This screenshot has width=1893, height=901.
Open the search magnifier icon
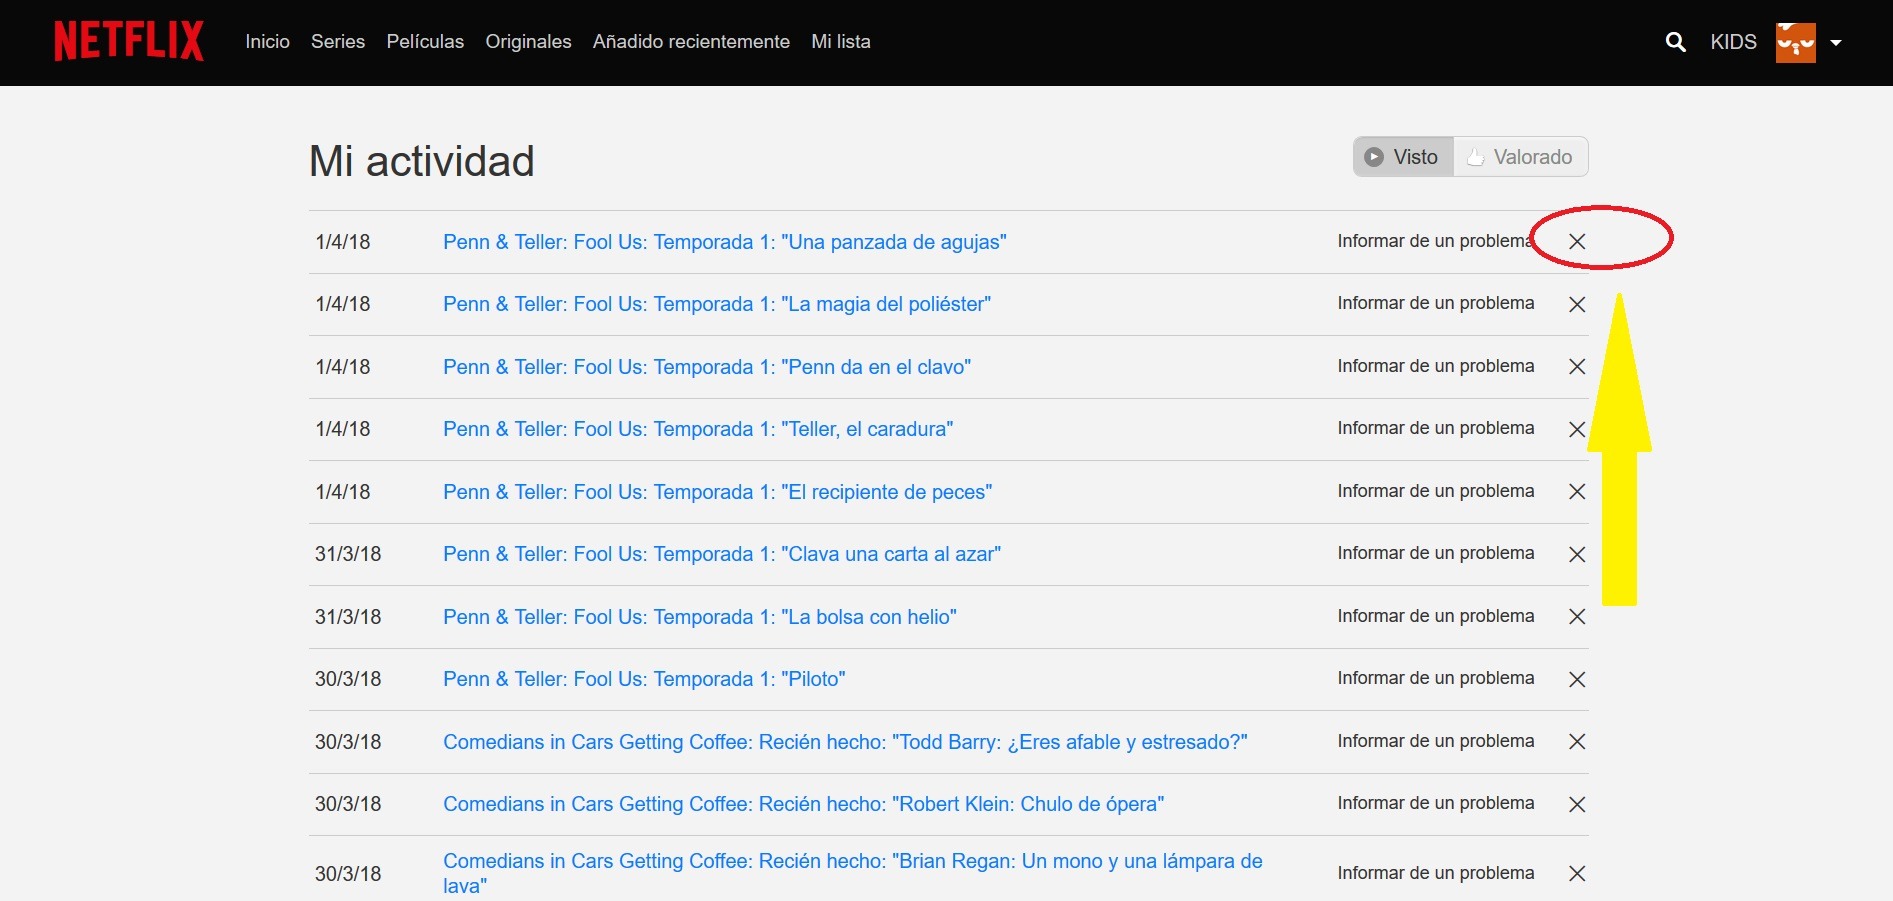point(1676,42)
